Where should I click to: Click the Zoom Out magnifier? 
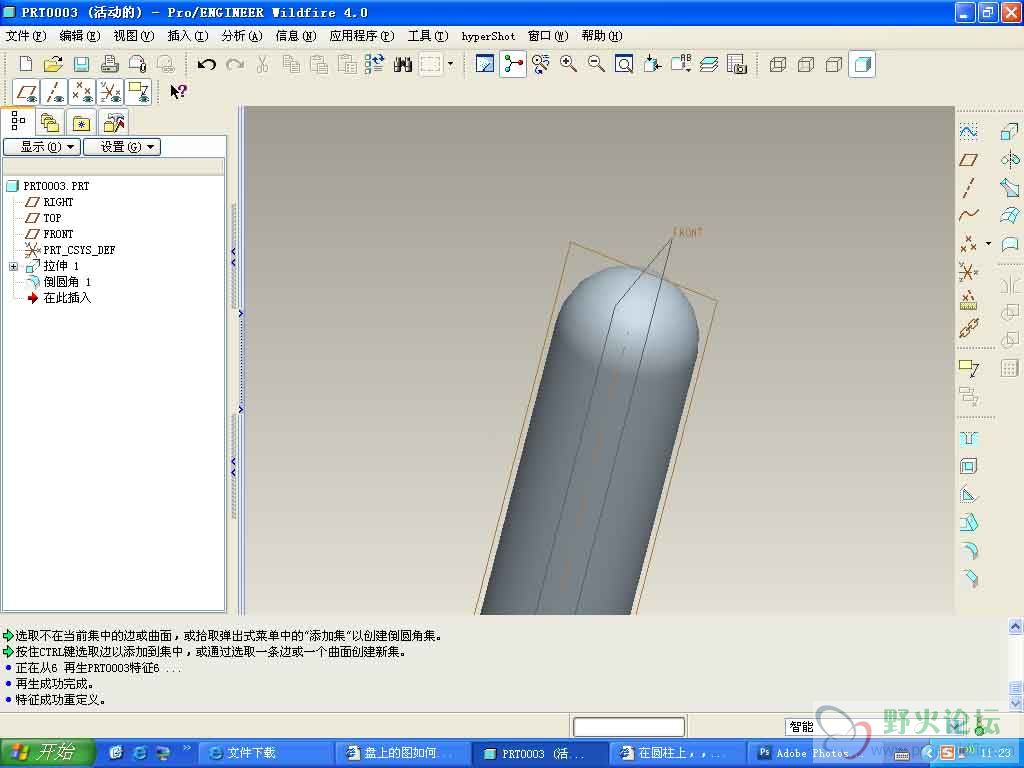click(596, 64)
